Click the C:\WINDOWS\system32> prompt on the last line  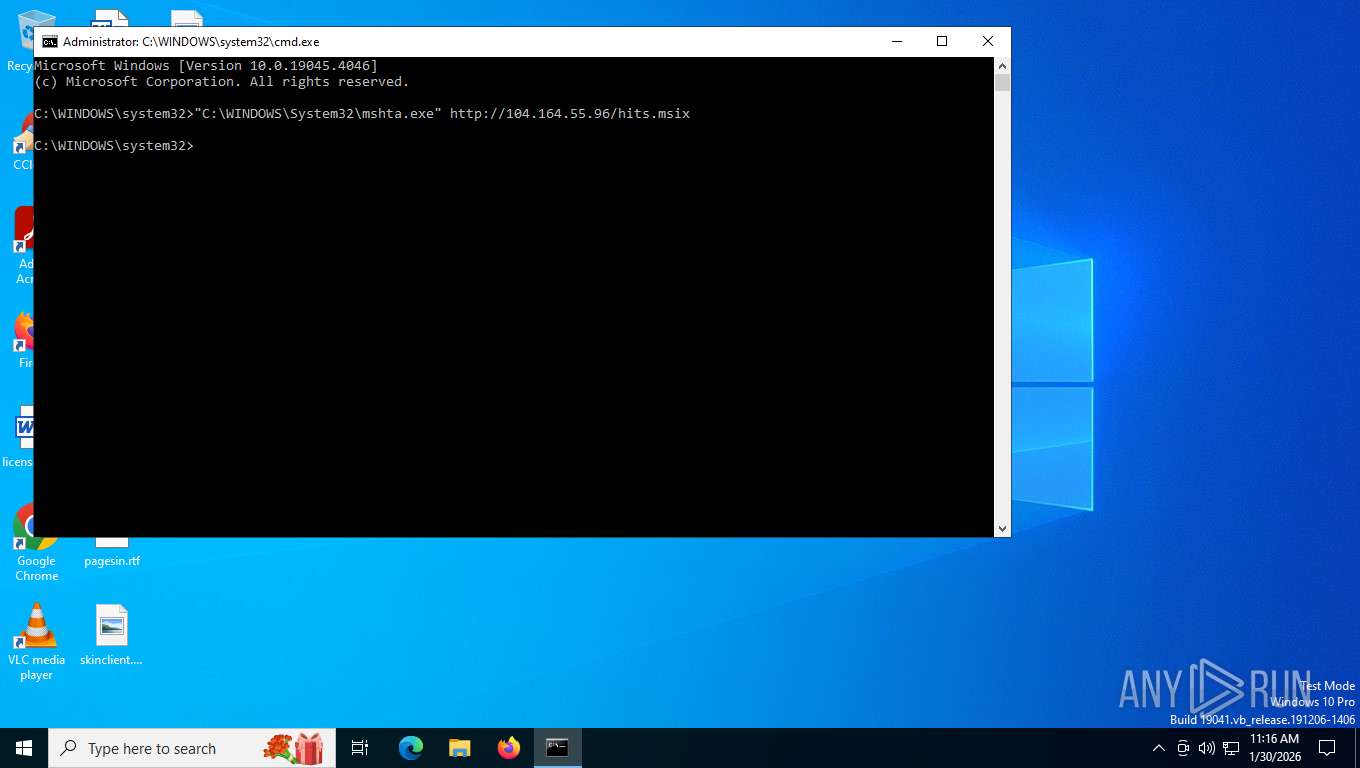[x=114, y=146]
